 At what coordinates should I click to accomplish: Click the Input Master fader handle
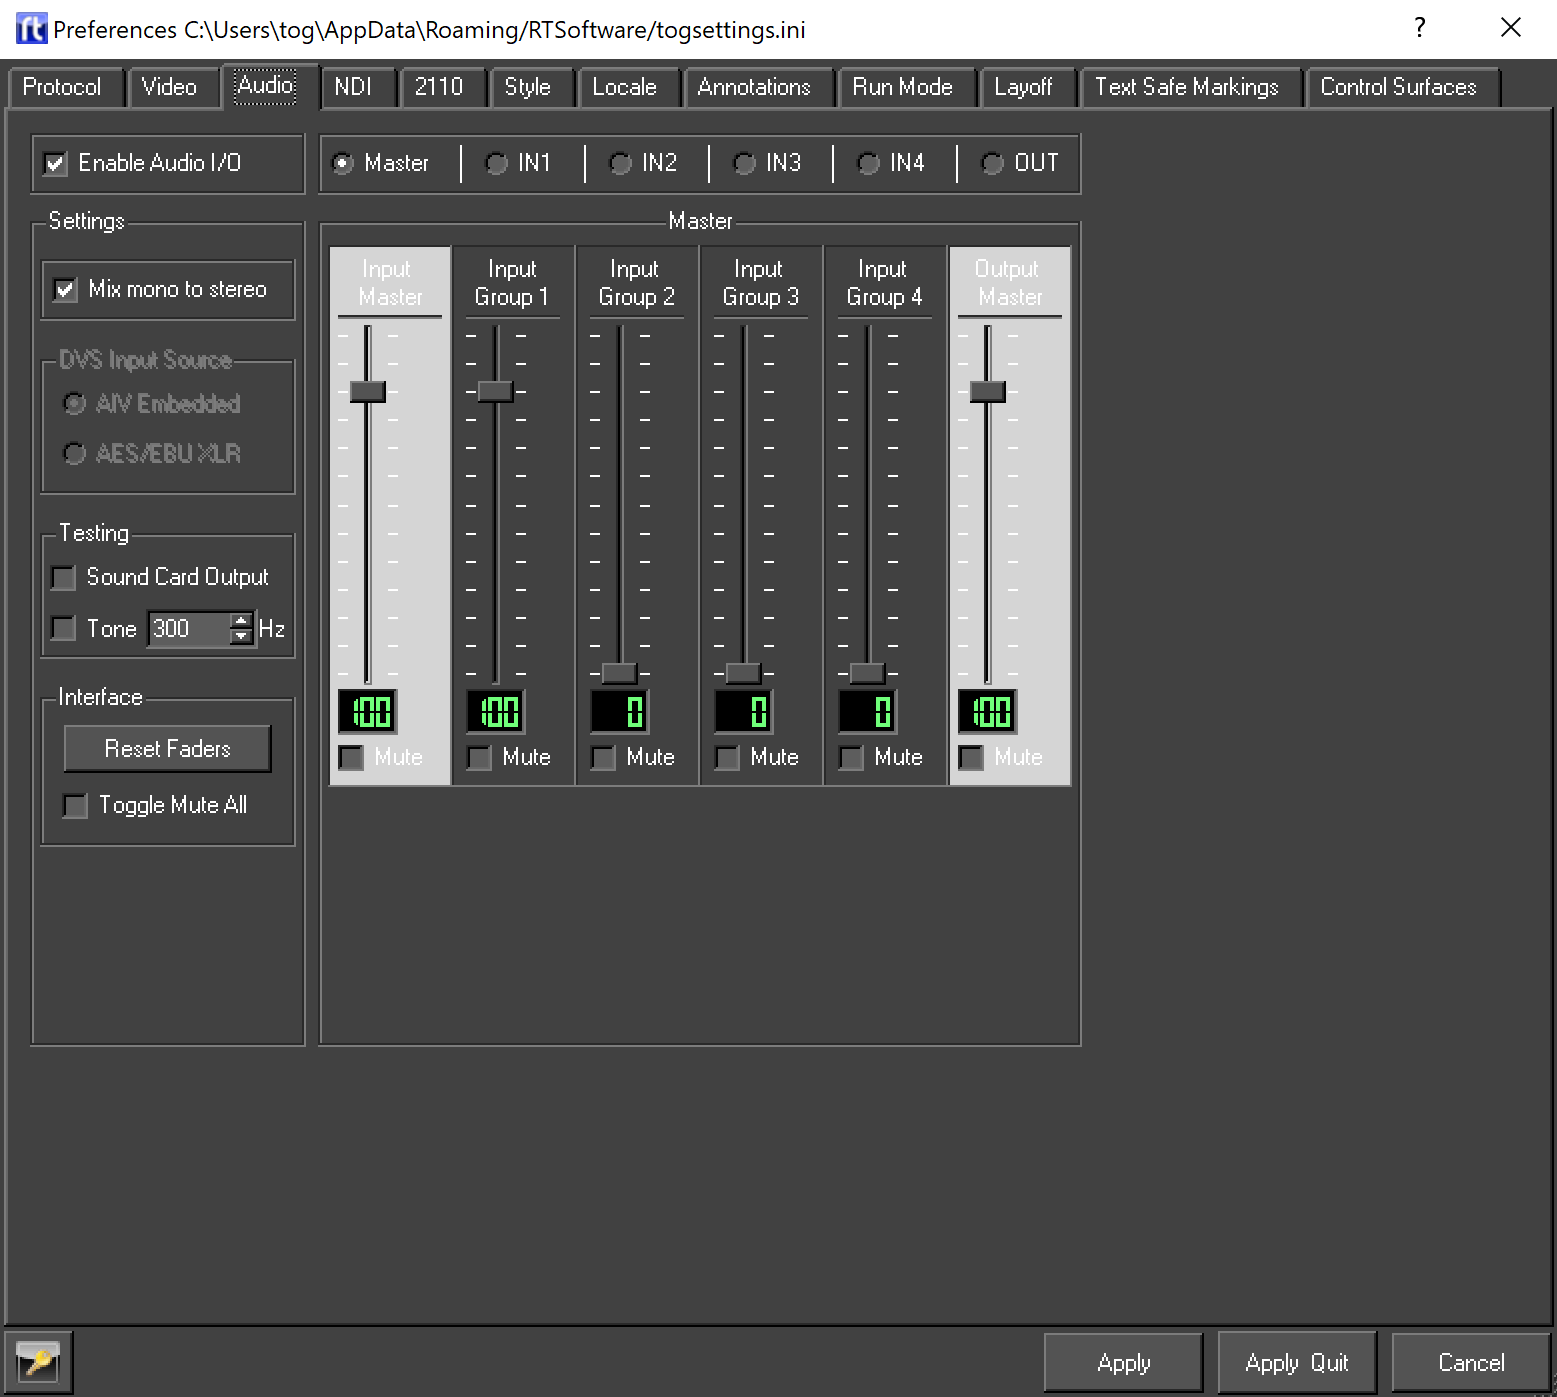tap(368, 391)
